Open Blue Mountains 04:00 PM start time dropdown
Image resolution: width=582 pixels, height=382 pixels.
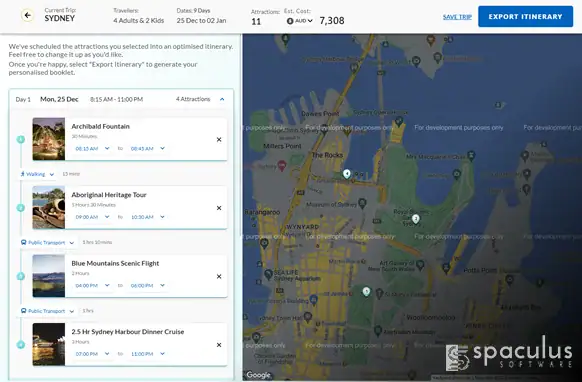point(92,285)
